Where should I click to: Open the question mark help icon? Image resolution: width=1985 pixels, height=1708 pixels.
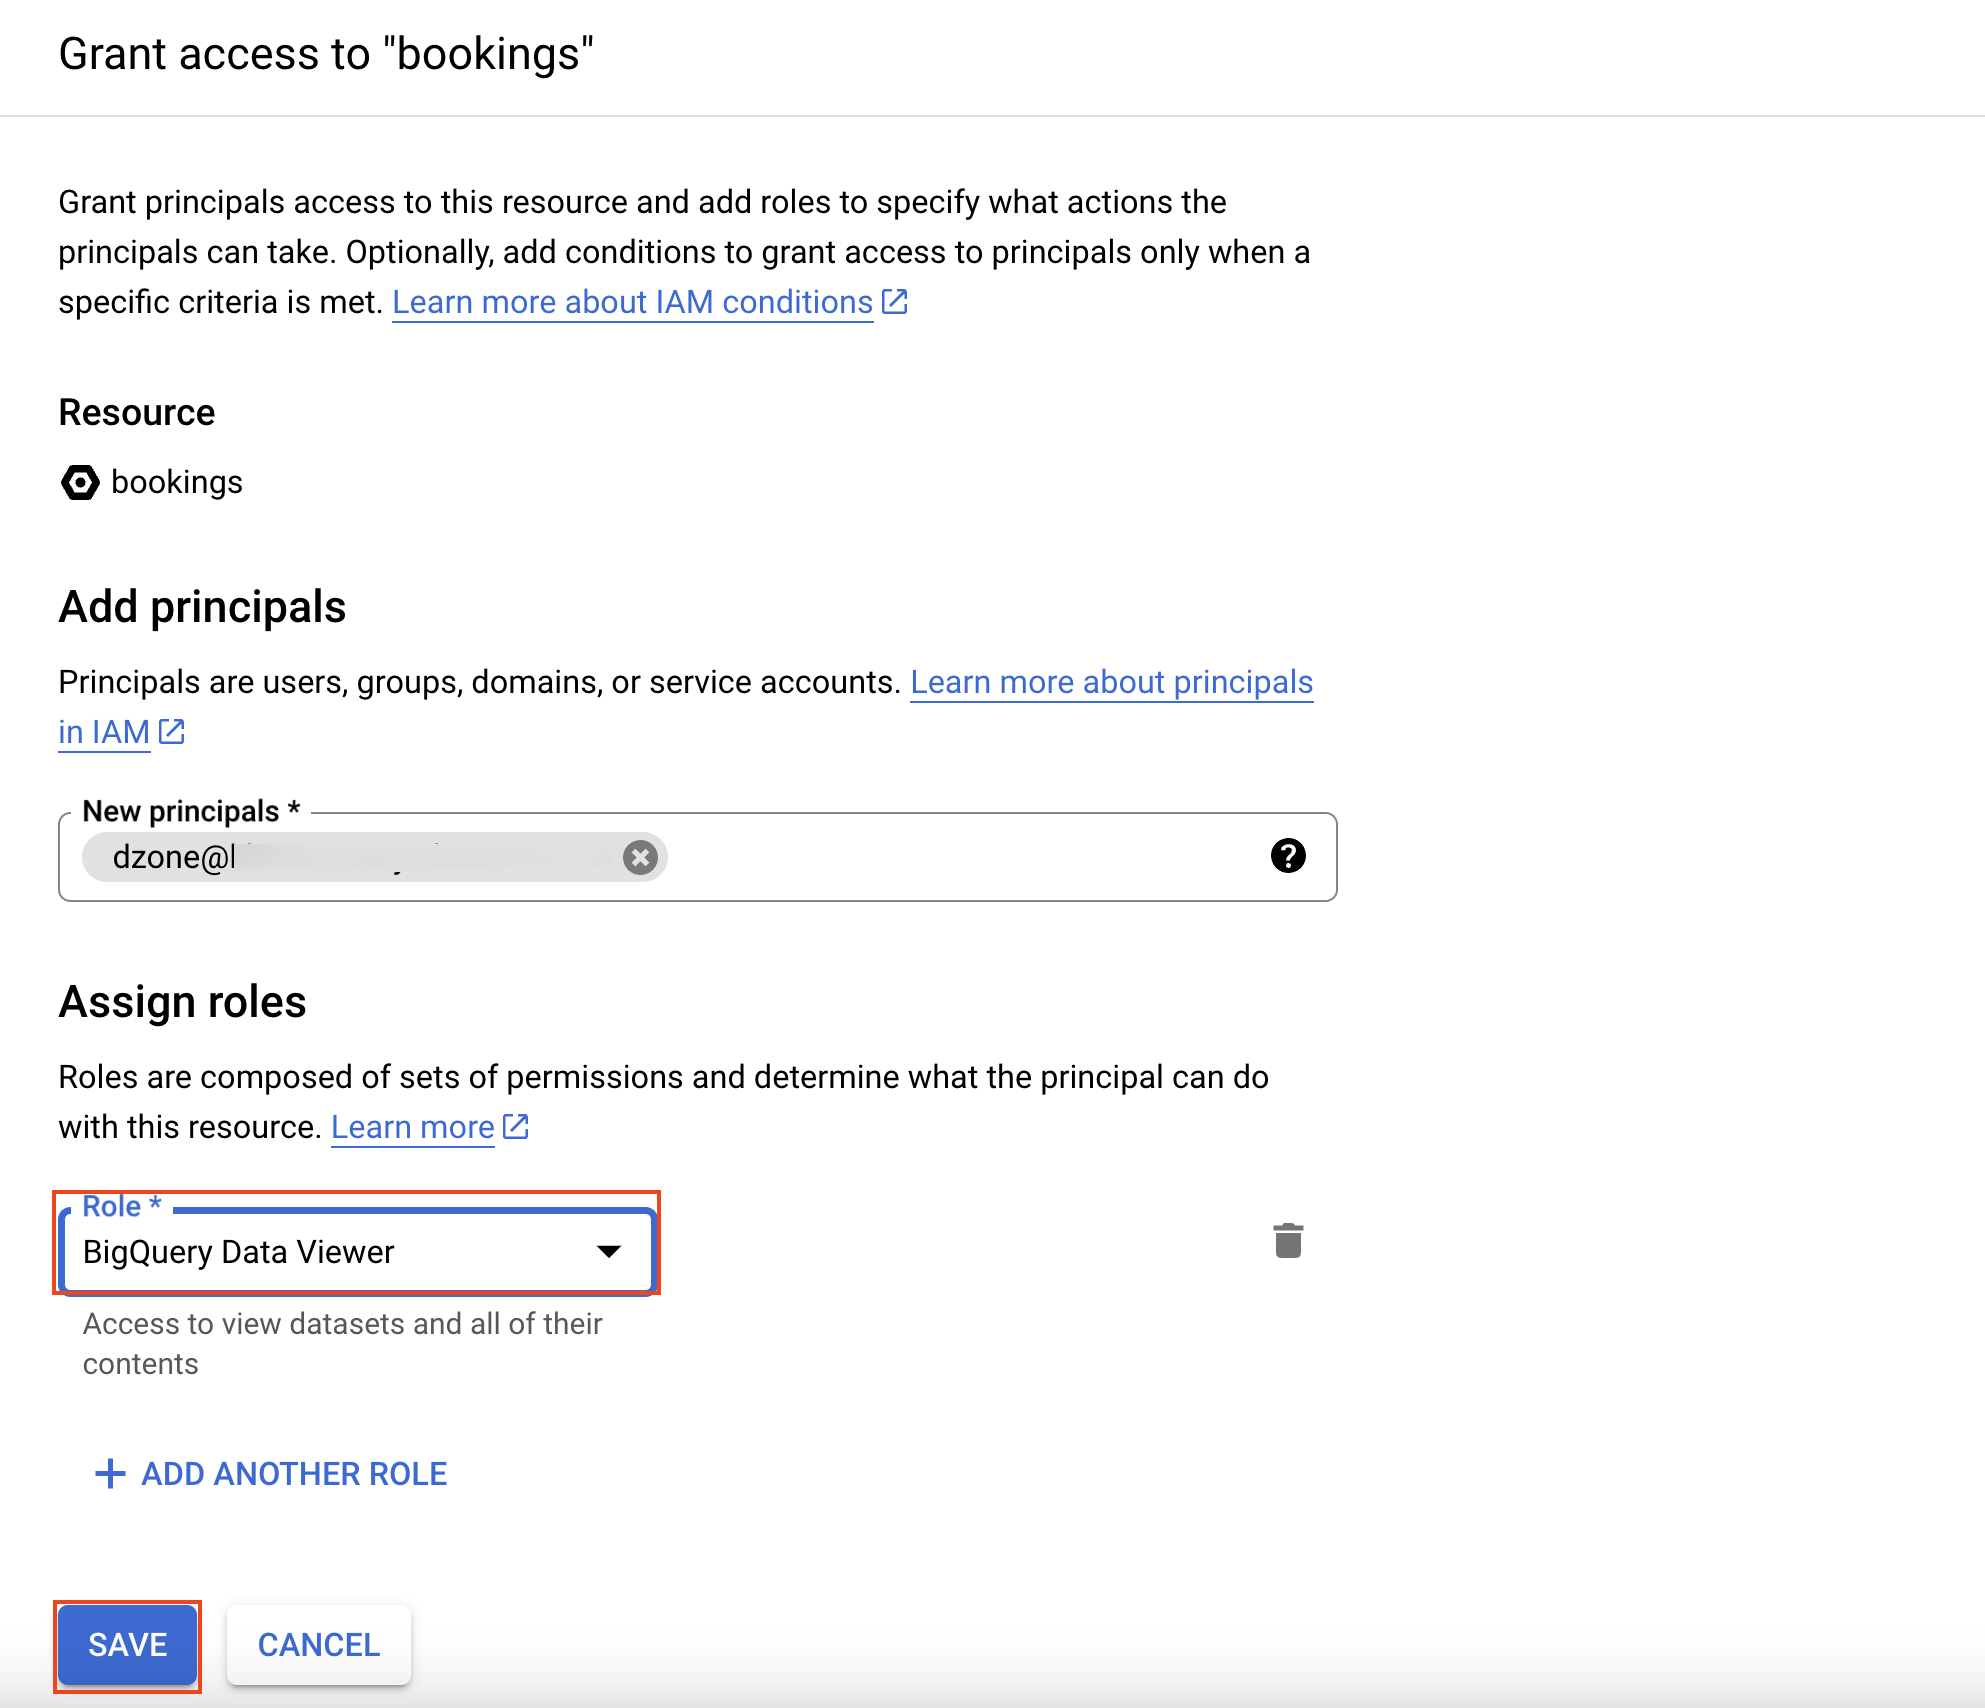[1288, 856]
